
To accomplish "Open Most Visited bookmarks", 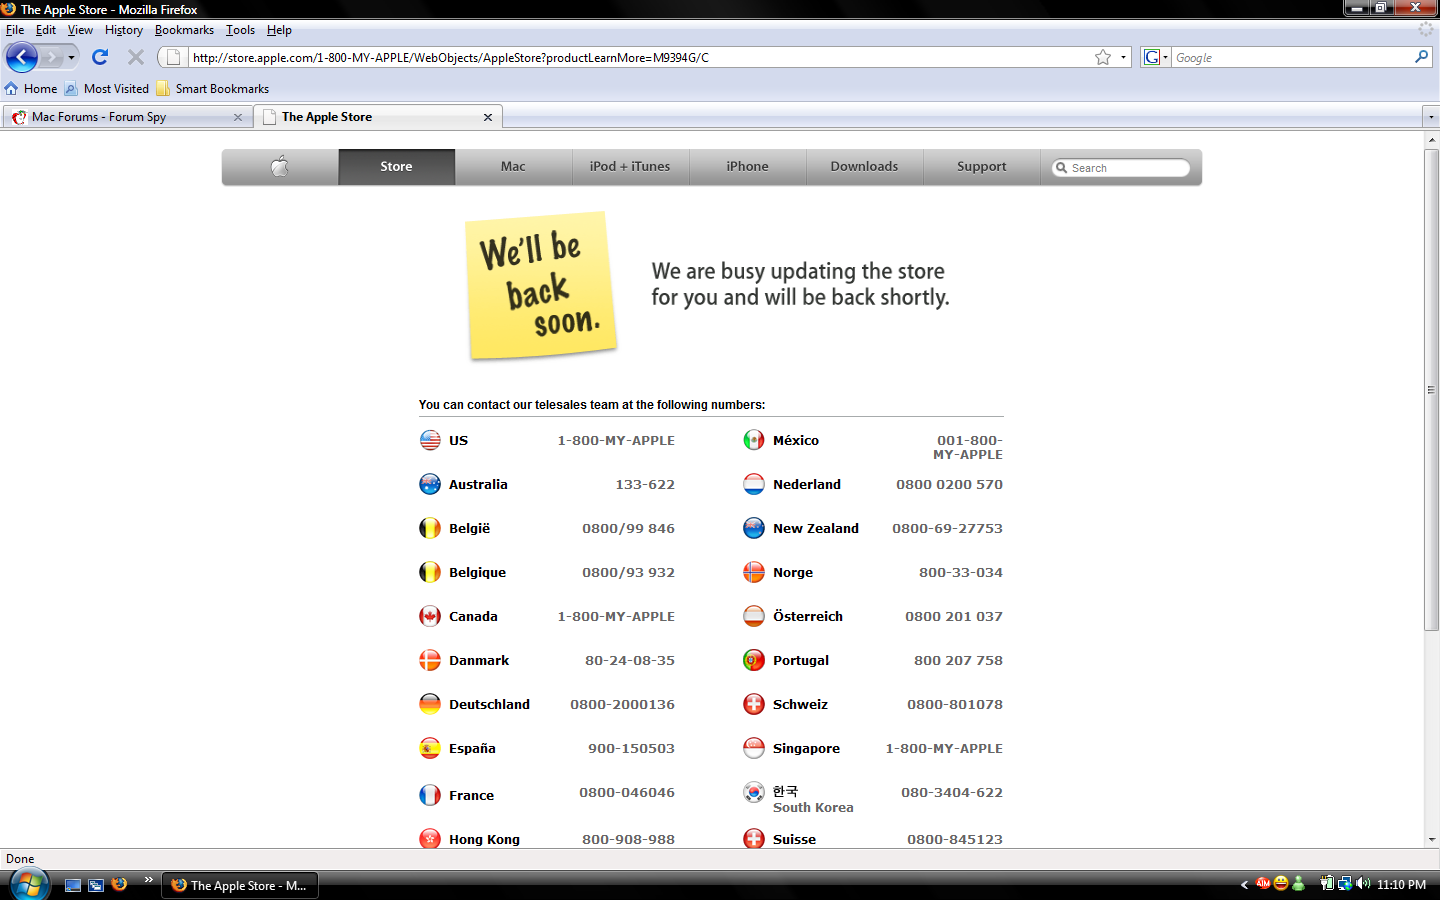I will pyautogui.click(x=107, y=88).
